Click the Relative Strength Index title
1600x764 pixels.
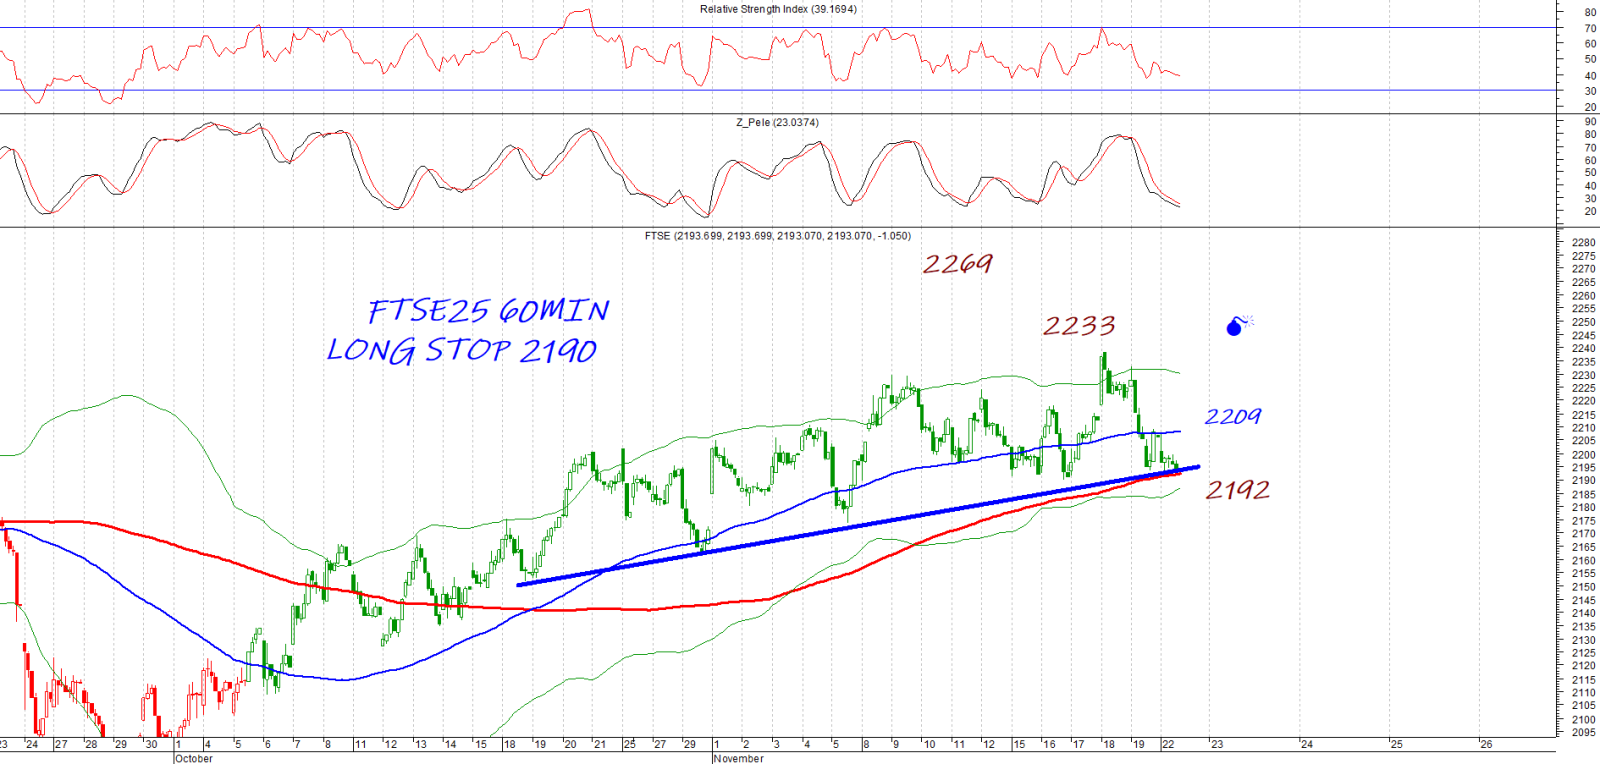tap(778, 9)
